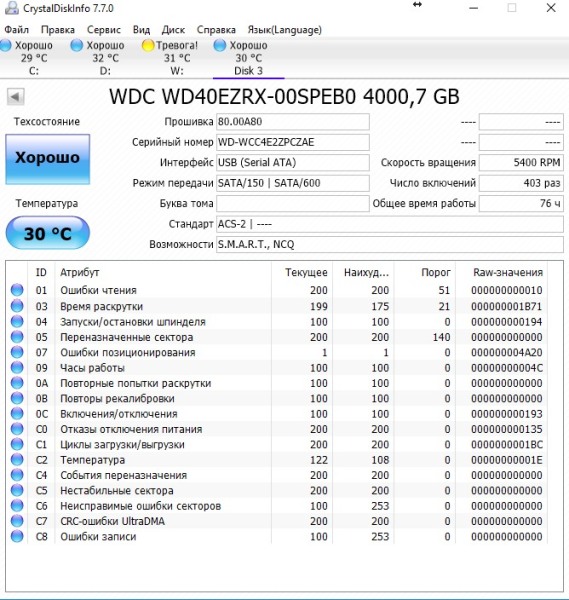Click the serial number field WD-WCC4E2ZPCZAE
The width and height of the screenshot is (569, 600).
[x=293, y=142]
